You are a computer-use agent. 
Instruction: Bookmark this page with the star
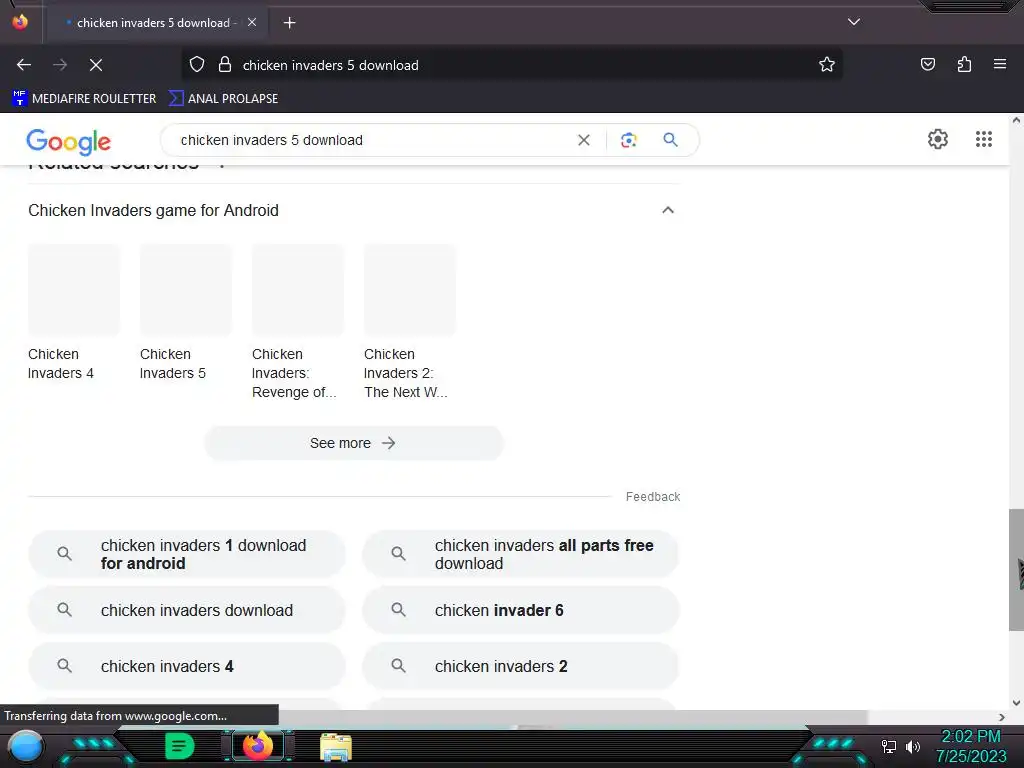pyautogui.click(x=827, y=65)
